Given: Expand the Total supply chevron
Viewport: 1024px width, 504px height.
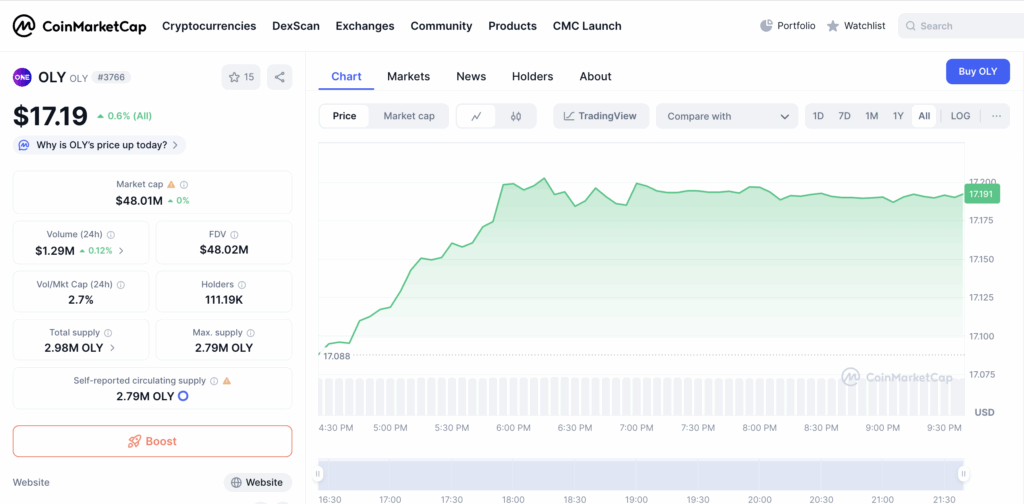Looking at the screenshot, I should tap(112, 348).
